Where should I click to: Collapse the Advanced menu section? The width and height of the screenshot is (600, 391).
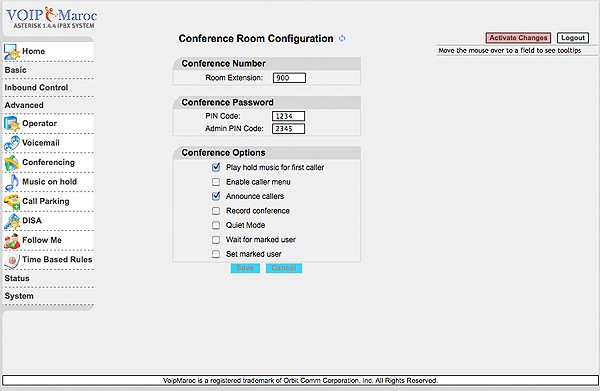24,105
